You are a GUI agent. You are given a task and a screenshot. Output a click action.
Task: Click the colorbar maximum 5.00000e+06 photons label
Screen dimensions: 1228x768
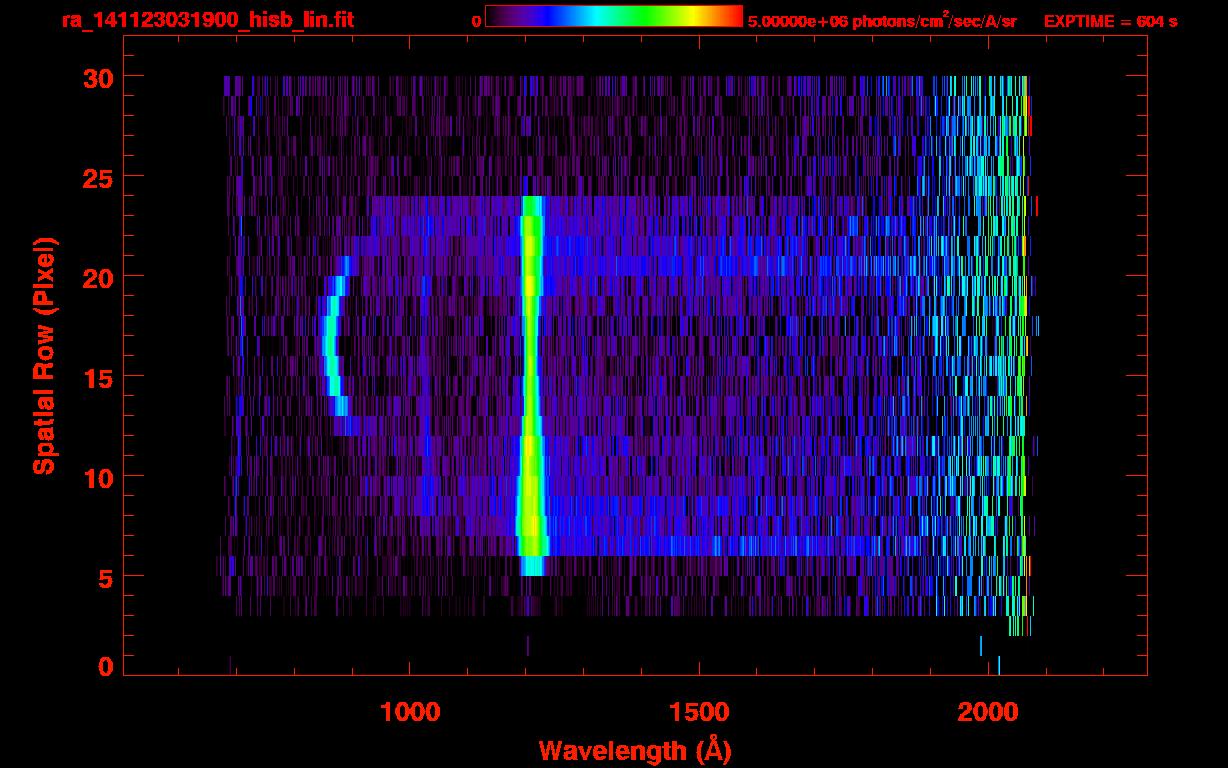click(882, 20)
